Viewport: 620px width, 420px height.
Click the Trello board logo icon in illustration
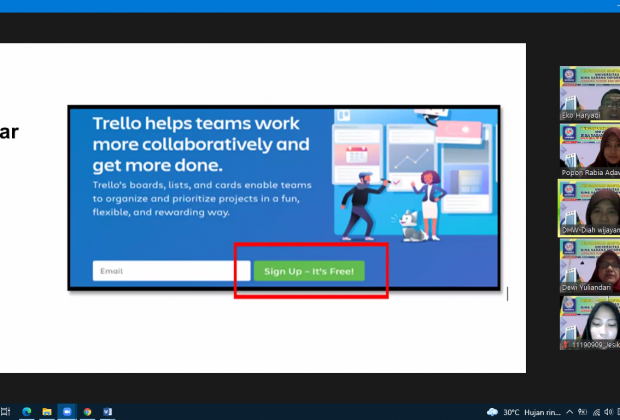(343, 115)
